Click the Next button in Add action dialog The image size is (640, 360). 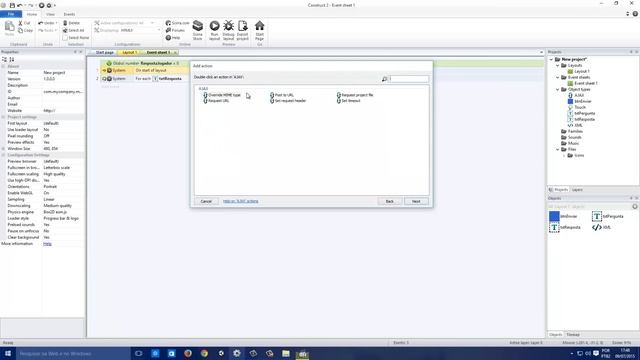pos(416,201)
